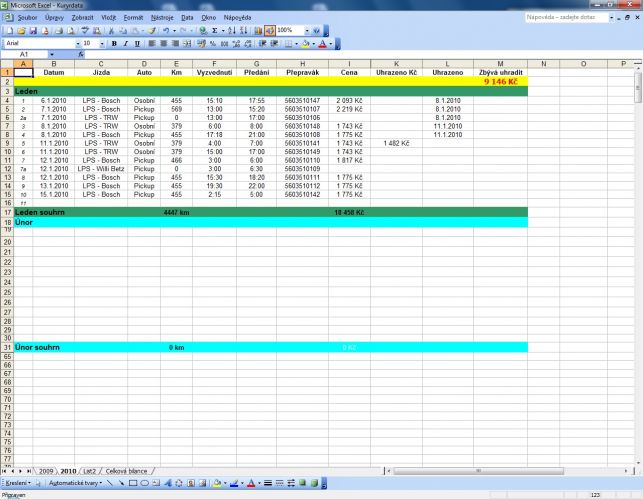Go to the first sheet tab with the navigation arrow
Image resolution: width=643 pixels, height=499 pixels.
5,471
